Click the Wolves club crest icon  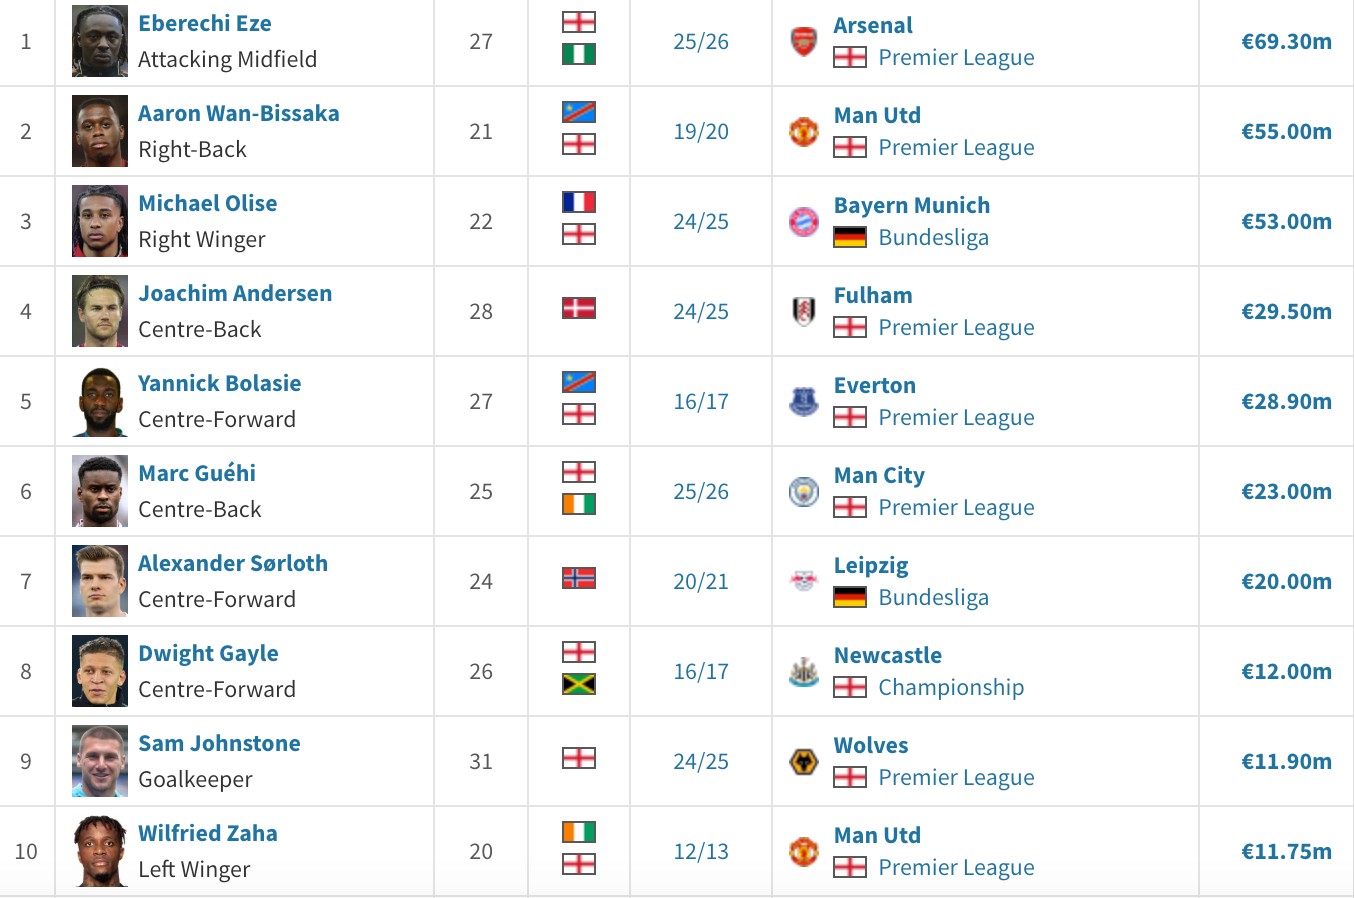pyautogui.click(x=804, y=761)
